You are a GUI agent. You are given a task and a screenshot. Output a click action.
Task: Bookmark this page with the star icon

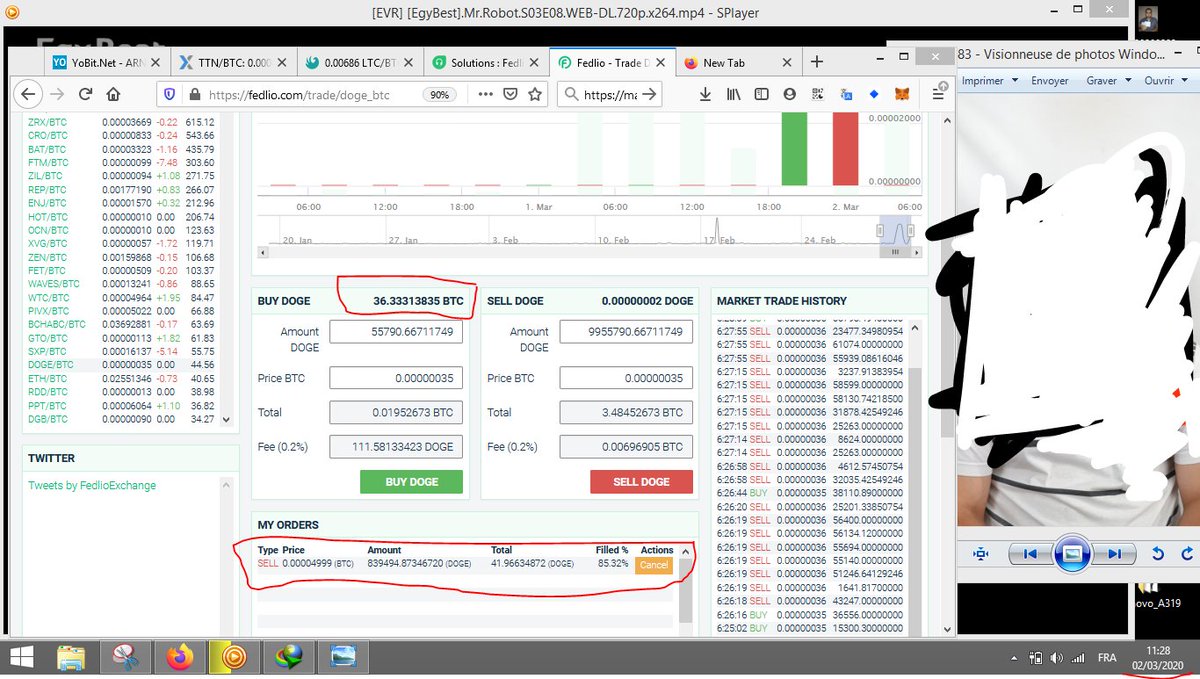pyautogui.click(x=535, y=94)
